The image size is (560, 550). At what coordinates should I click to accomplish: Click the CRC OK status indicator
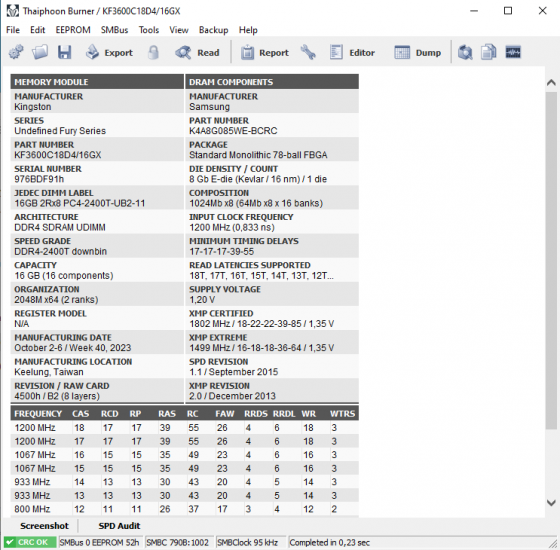click(x=30, y=542)
